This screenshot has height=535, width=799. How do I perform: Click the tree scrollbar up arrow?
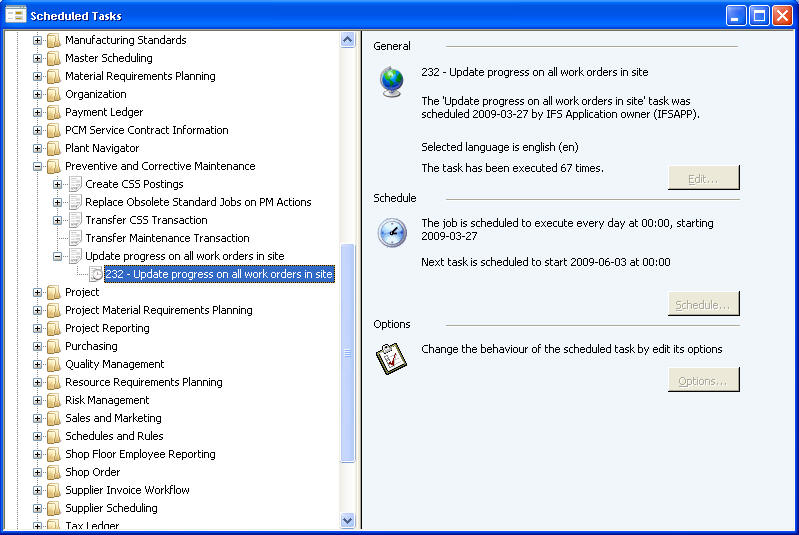[x=348, y=40]
